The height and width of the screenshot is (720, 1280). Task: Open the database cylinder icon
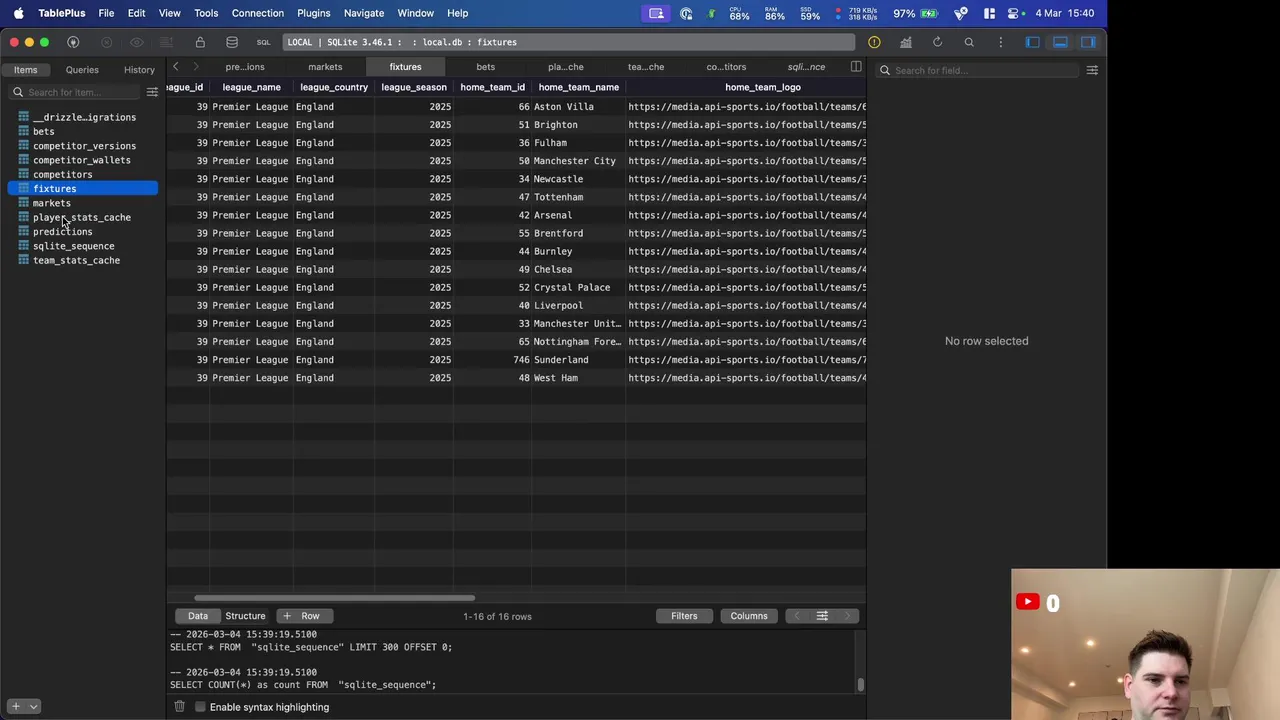(232, 42)
